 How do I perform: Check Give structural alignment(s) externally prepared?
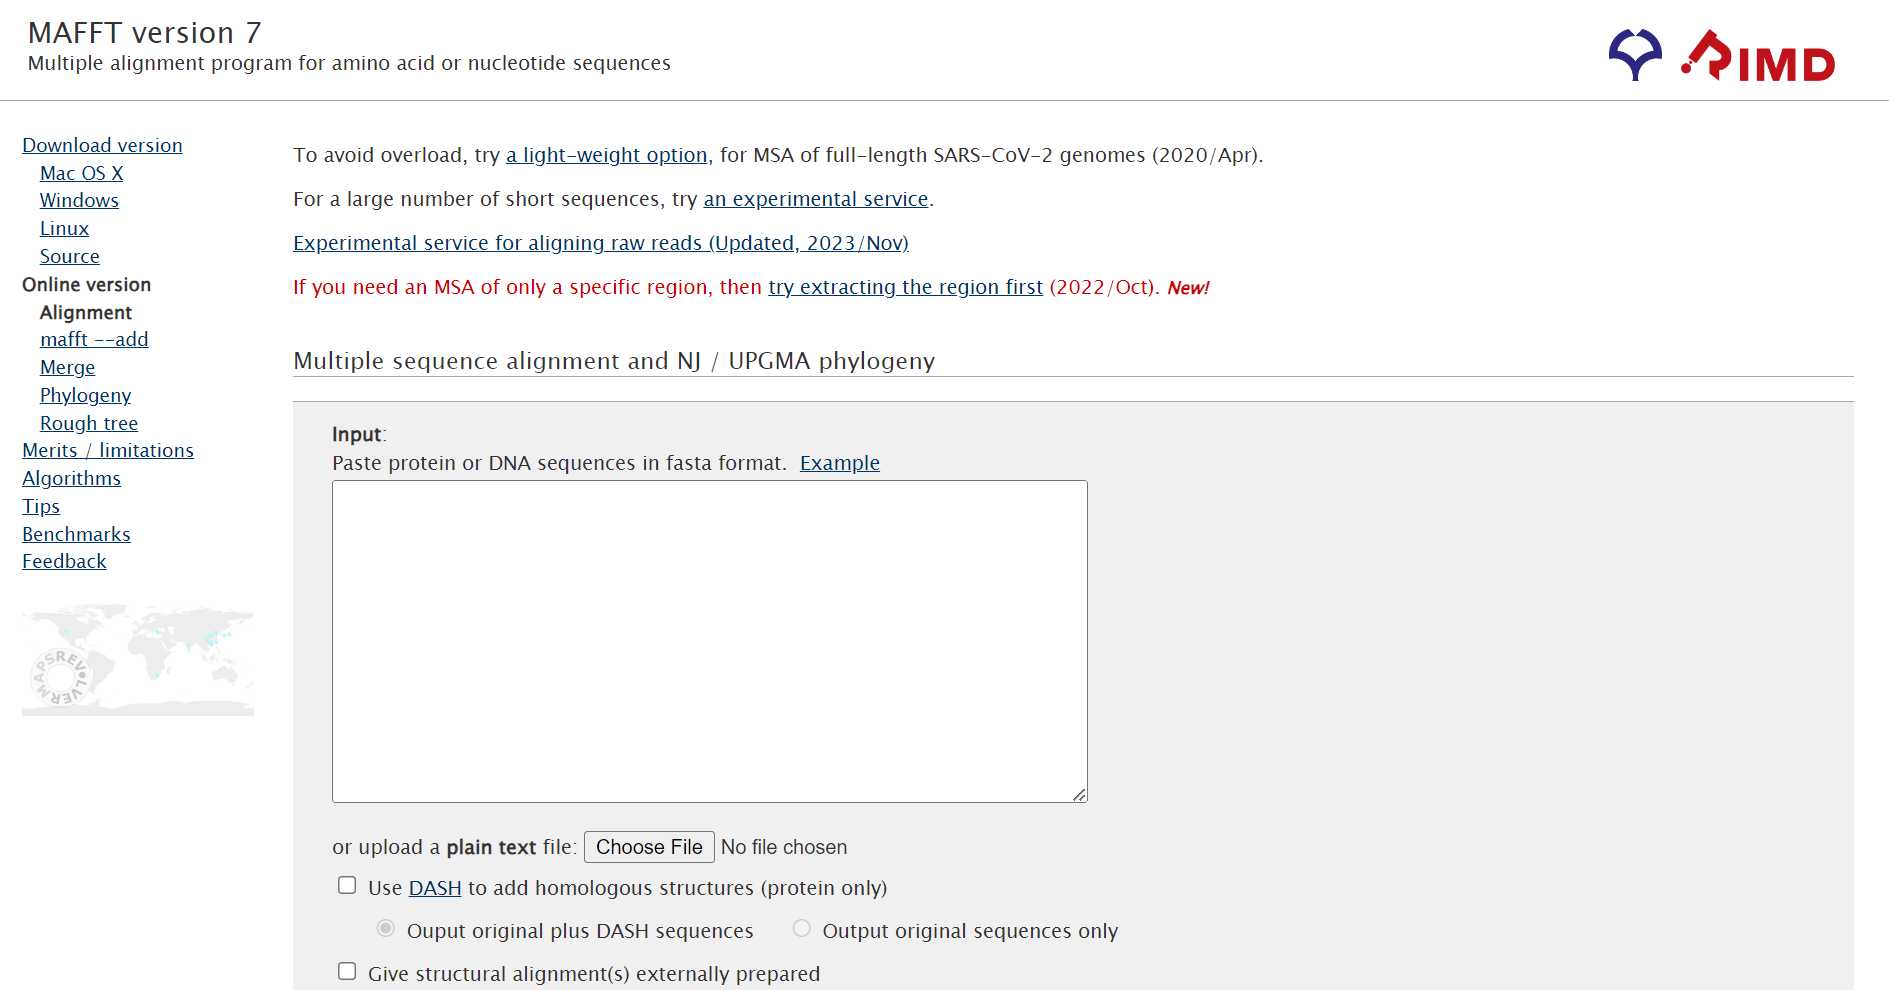347,971
